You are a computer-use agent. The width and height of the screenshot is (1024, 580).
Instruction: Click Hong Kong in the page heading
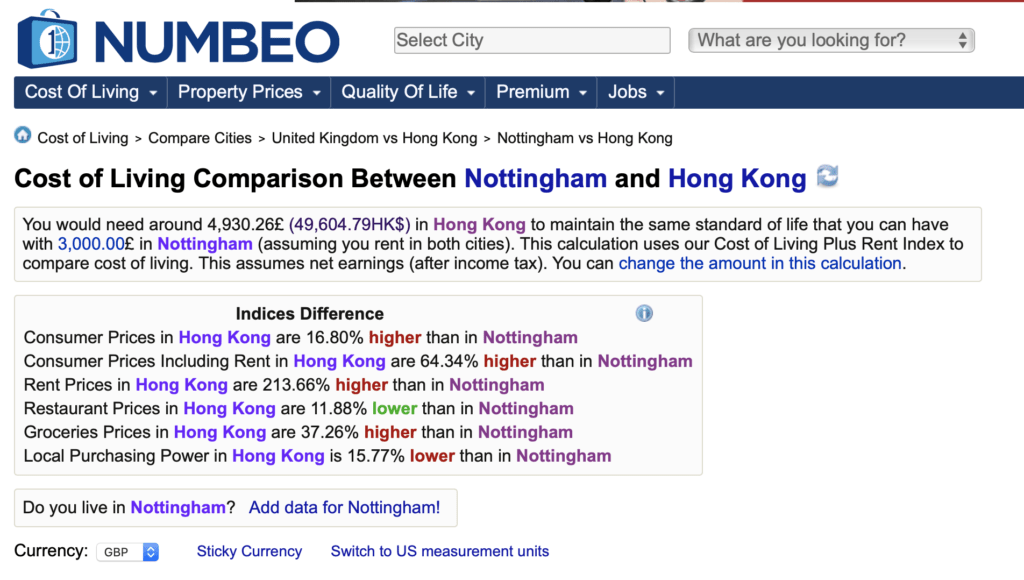[x=737, y=178]
